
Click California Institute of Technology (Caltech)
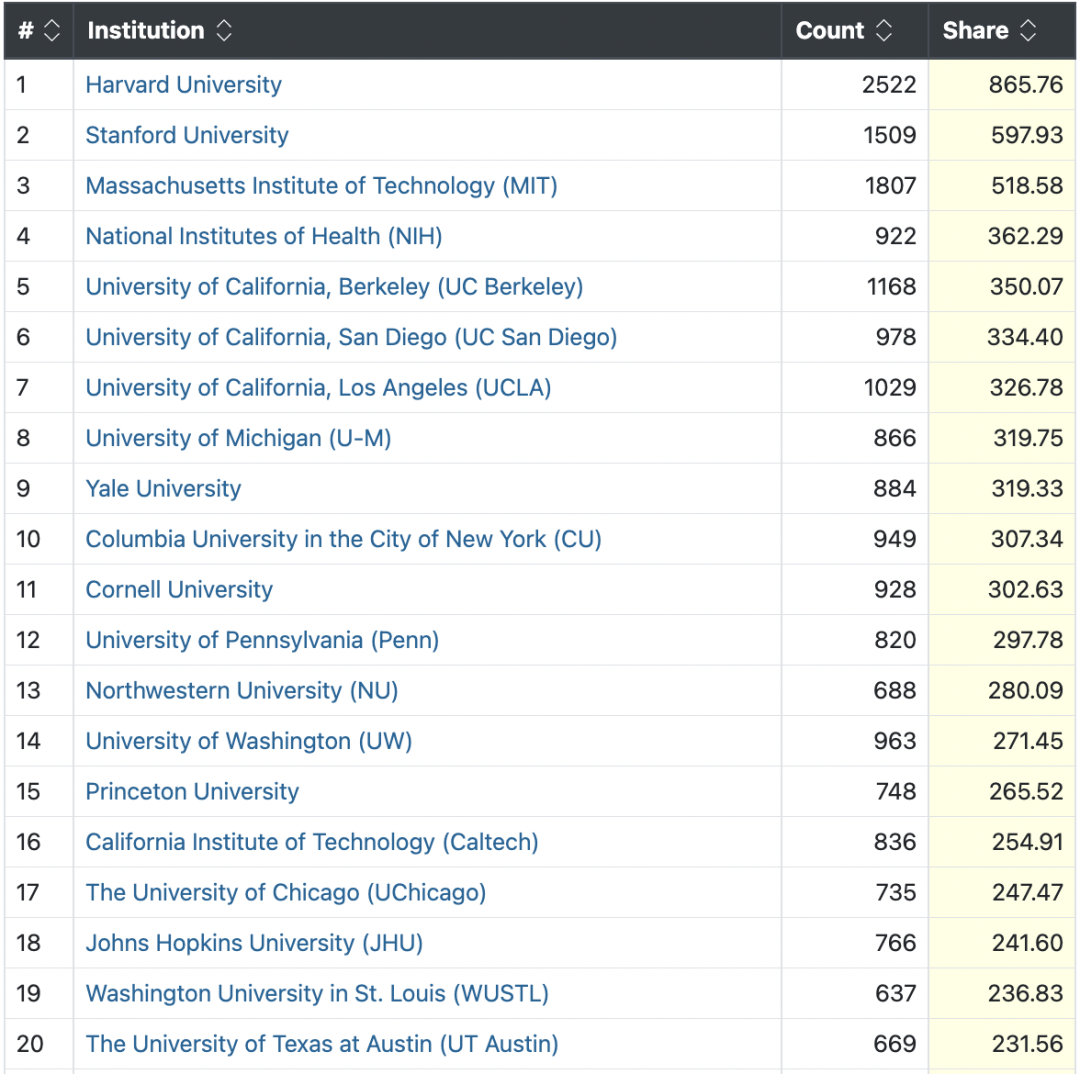312,842
